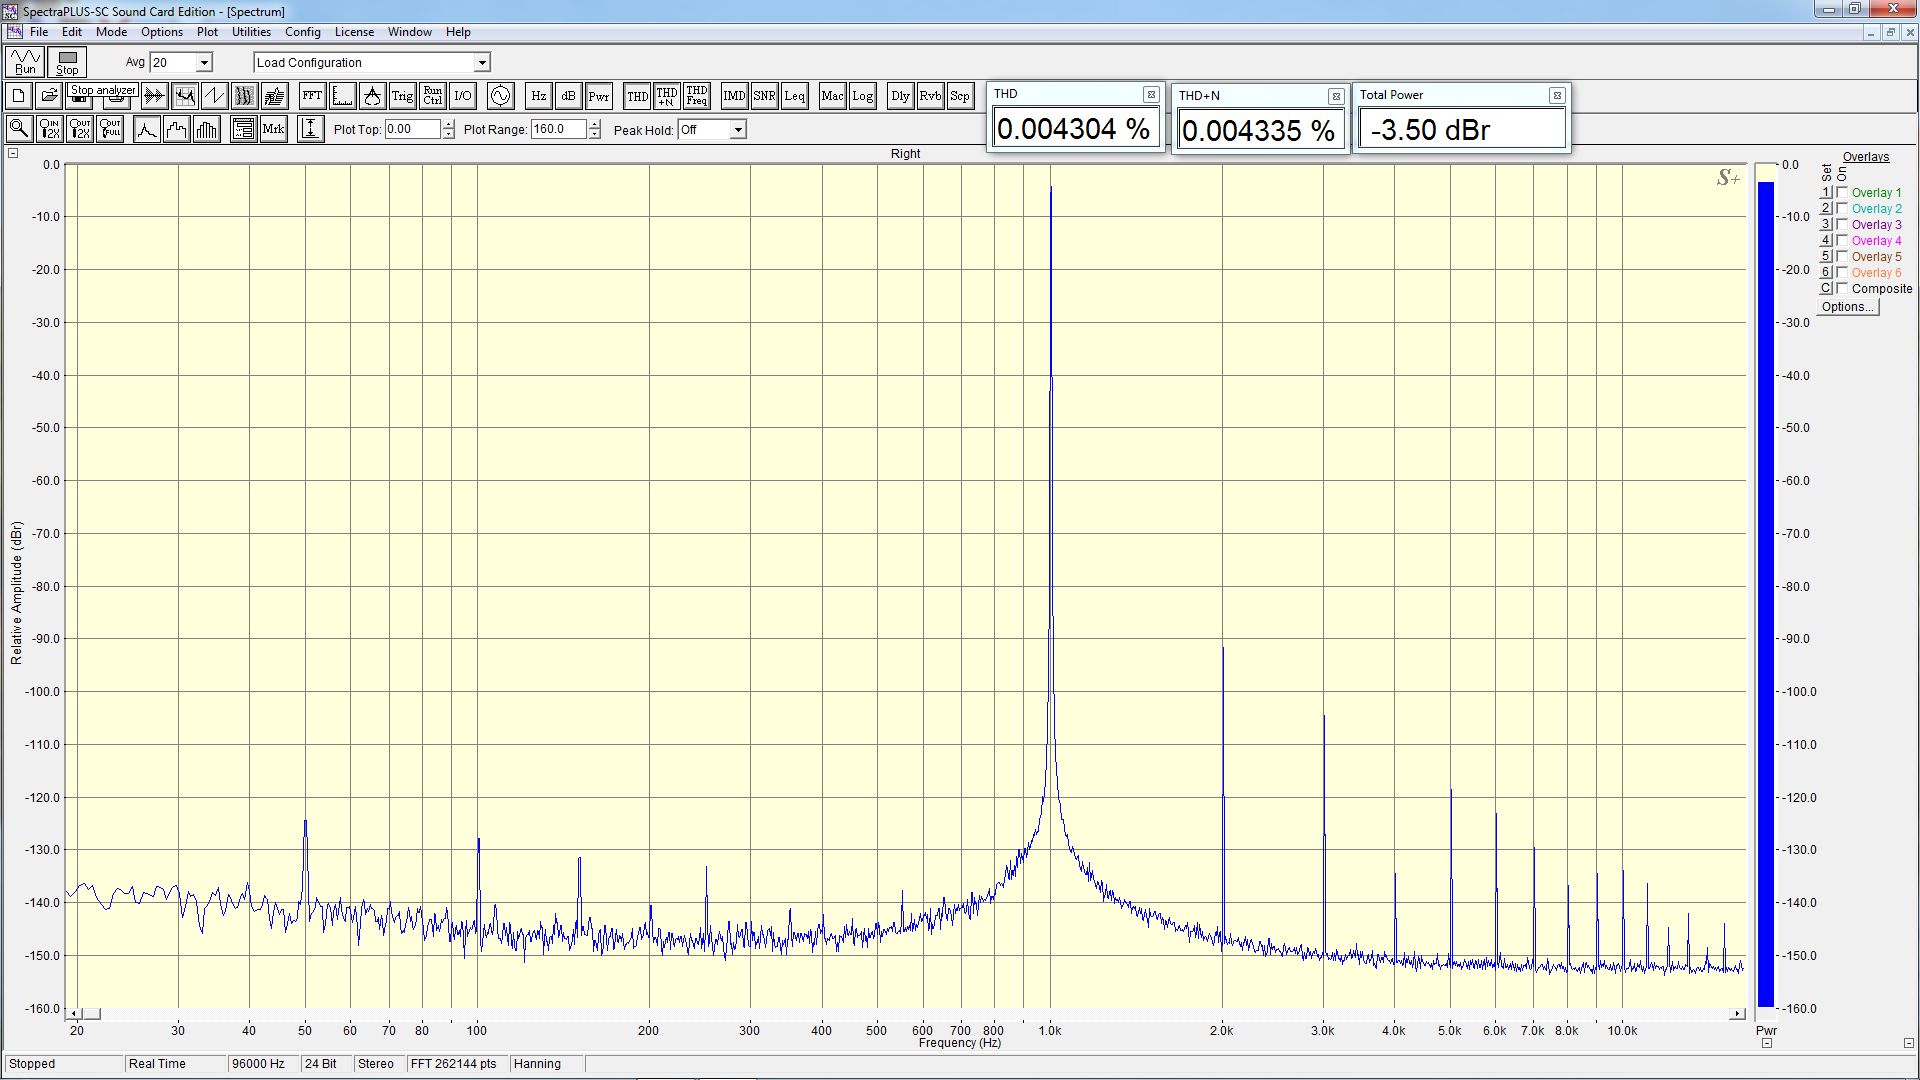Screen dimensions: 1920x1080
Task: Set composite overlay using the 'C' button
Action: [x=1826, y=288]
